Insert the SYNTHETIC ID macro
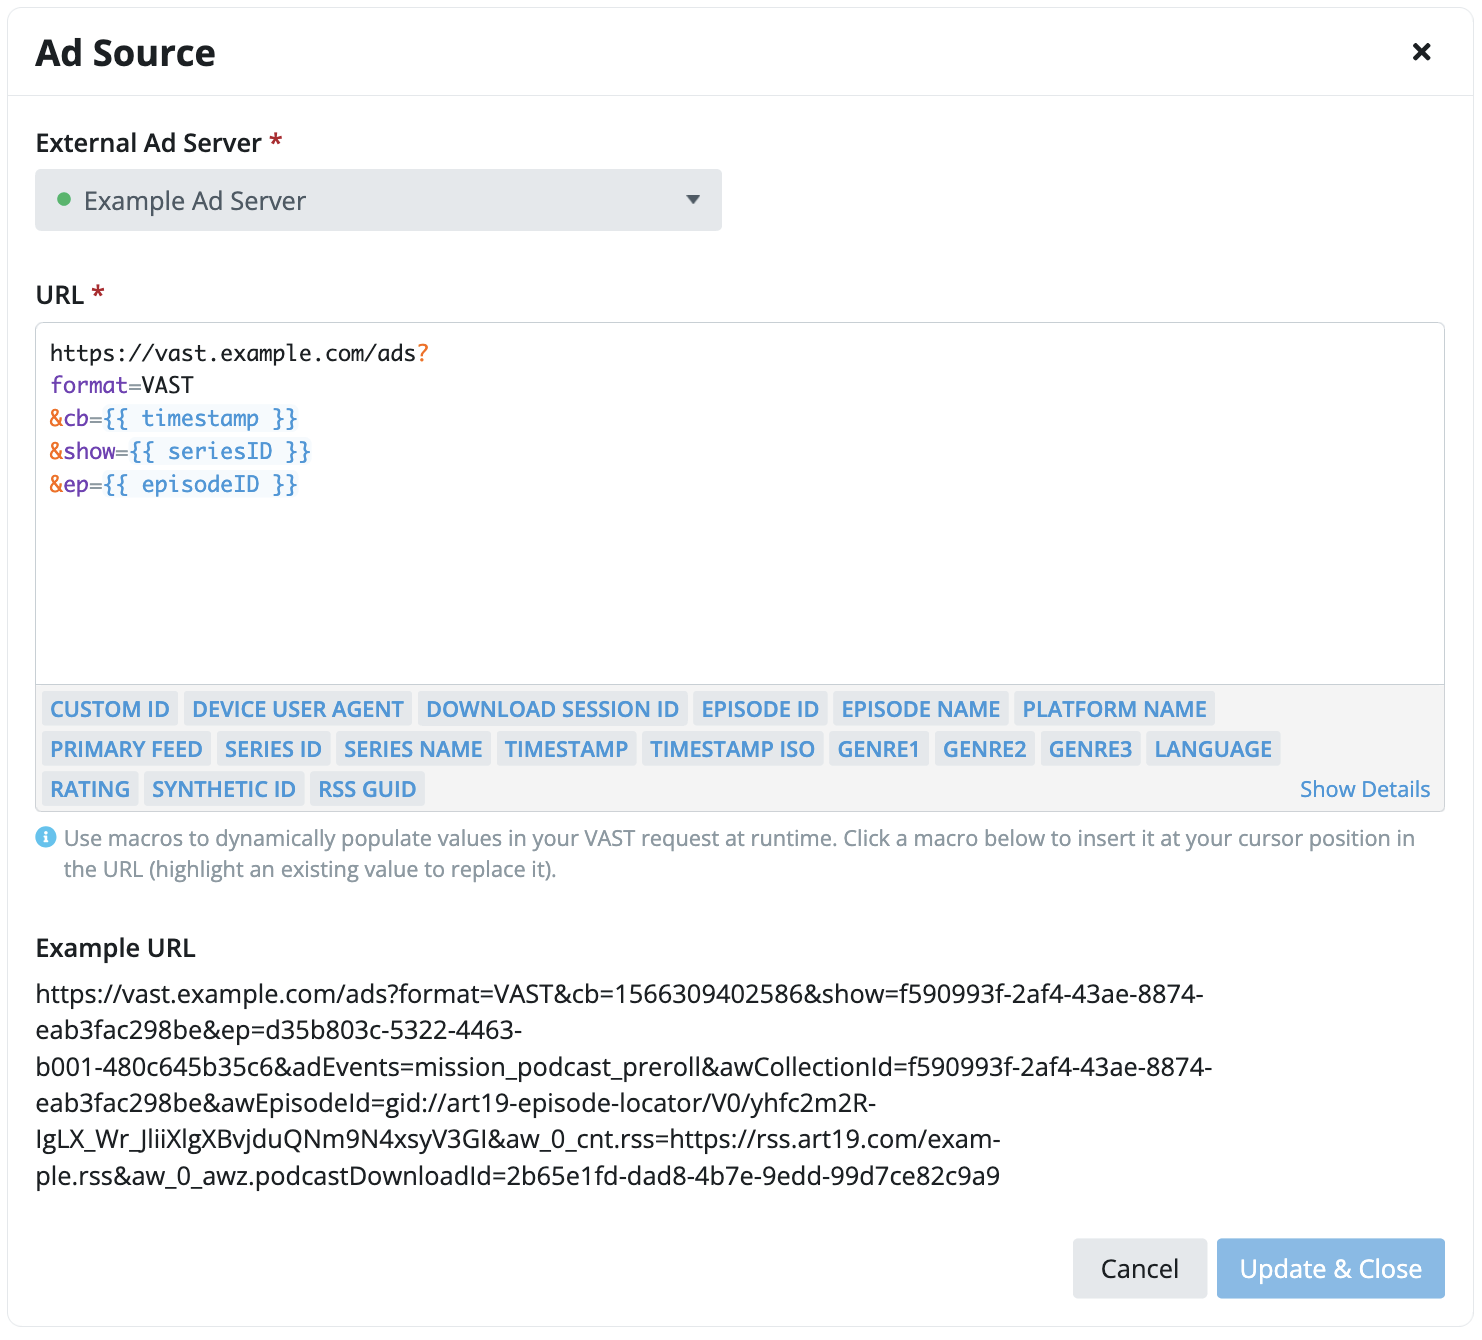The height and width of the screenshot is (1340, 1482). (x=224, y=789)
